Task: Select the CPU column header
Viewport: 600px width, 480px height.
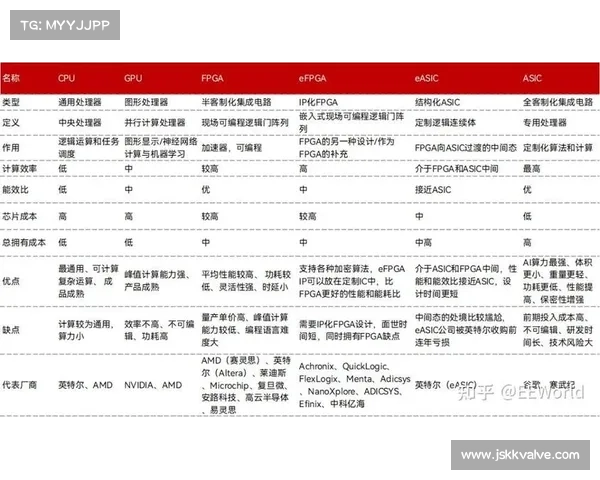Action: pos(66,78)
